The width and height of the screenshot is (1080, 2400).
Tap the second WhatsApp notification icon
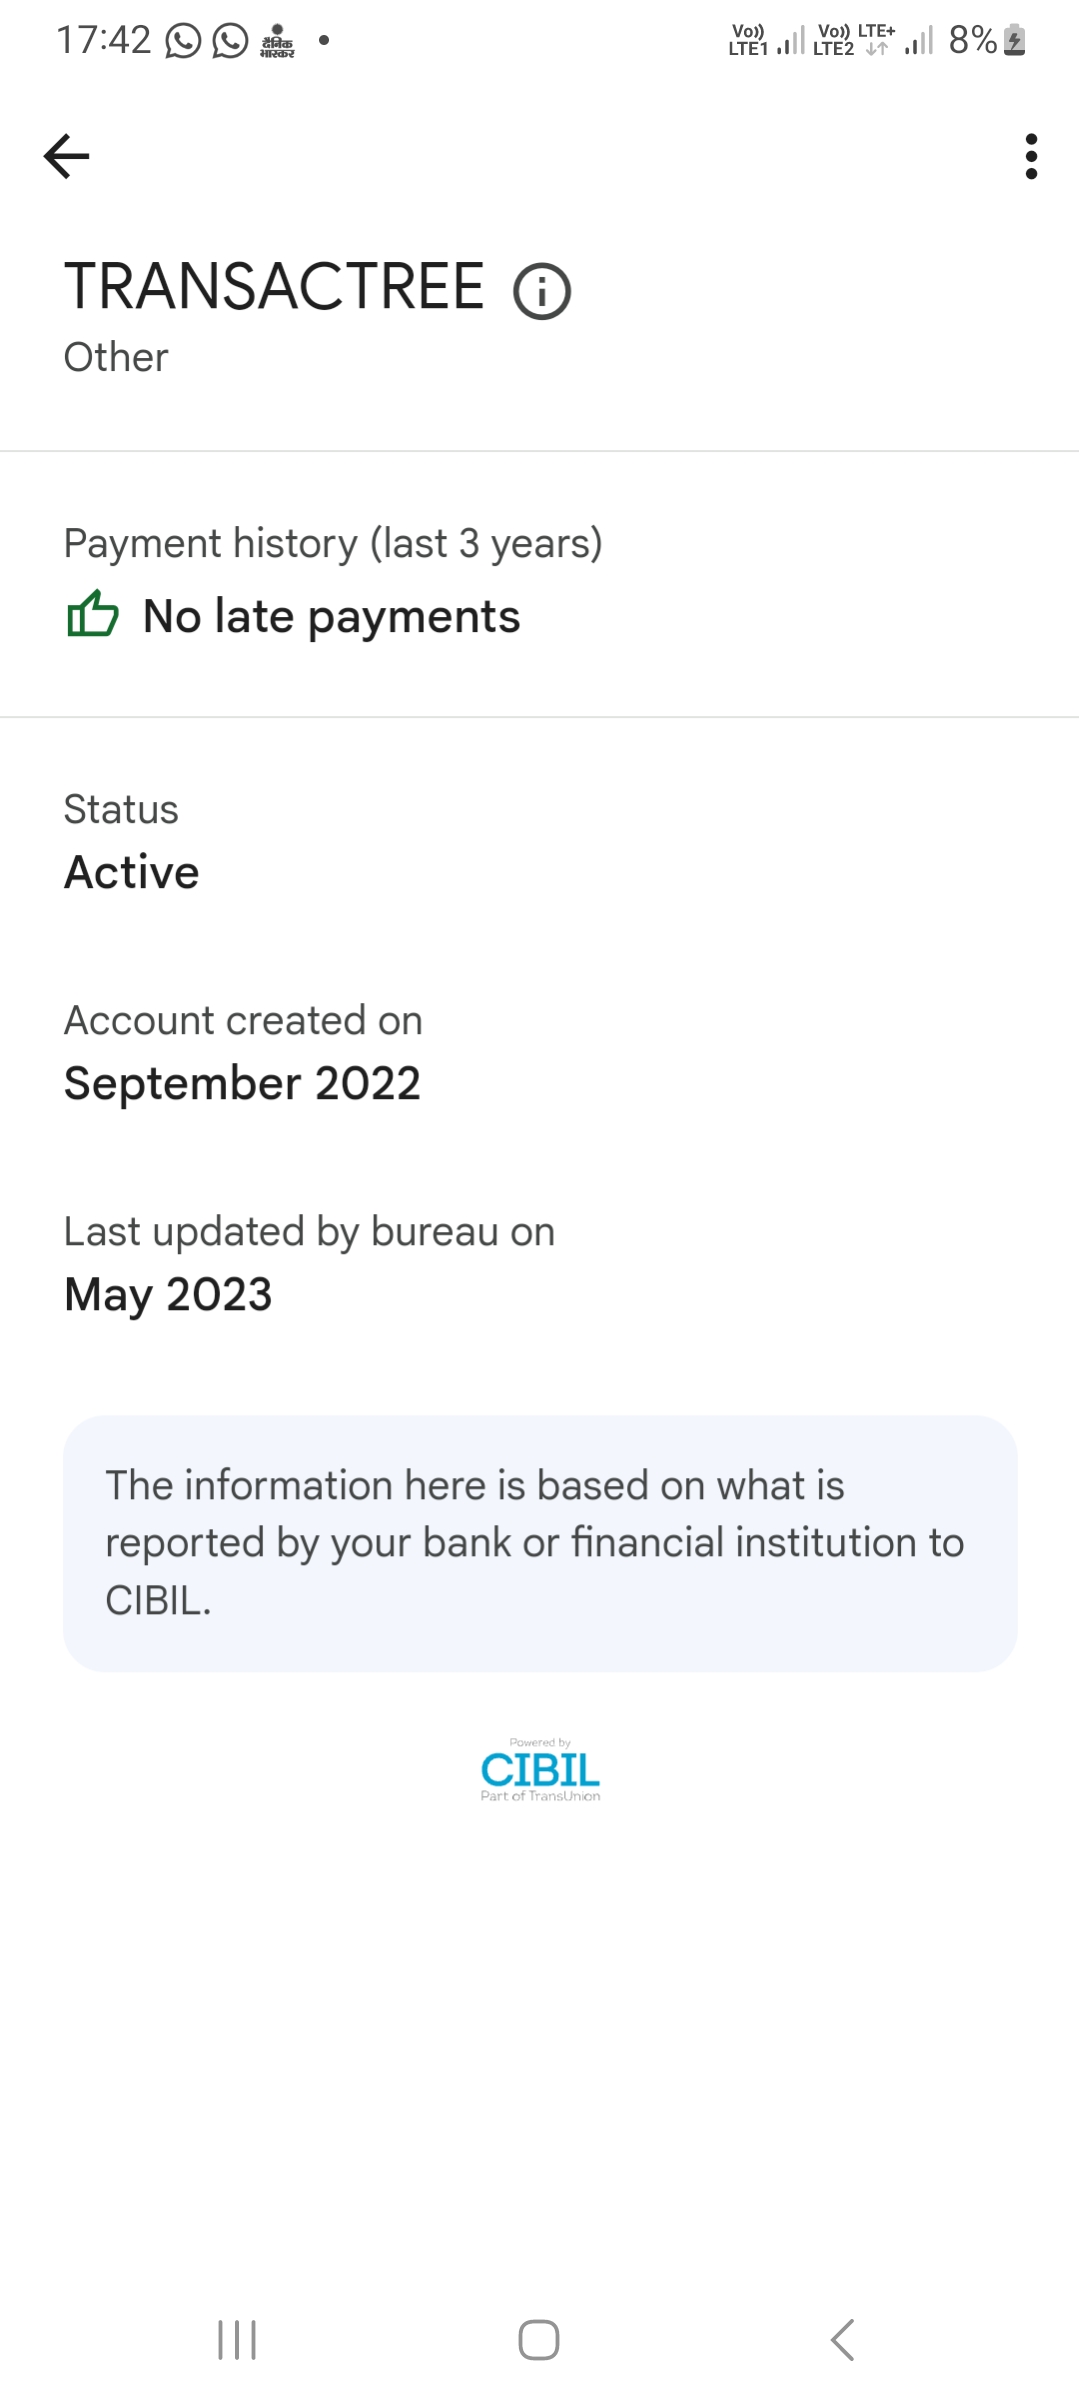[230, 41]
